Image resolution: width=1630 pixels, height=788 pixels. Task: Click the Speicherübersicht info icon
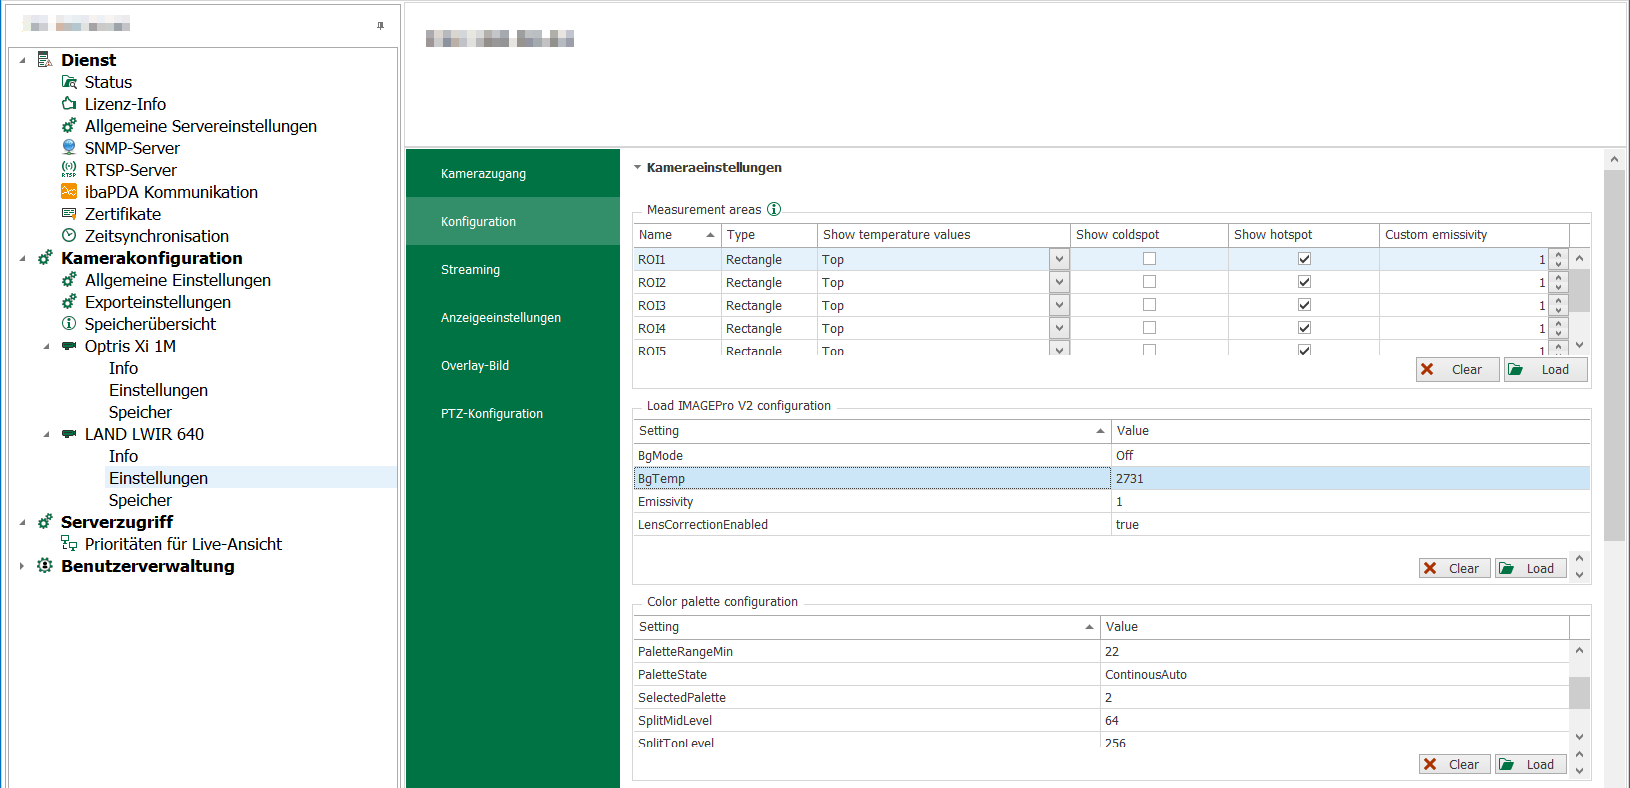(69, 324)
